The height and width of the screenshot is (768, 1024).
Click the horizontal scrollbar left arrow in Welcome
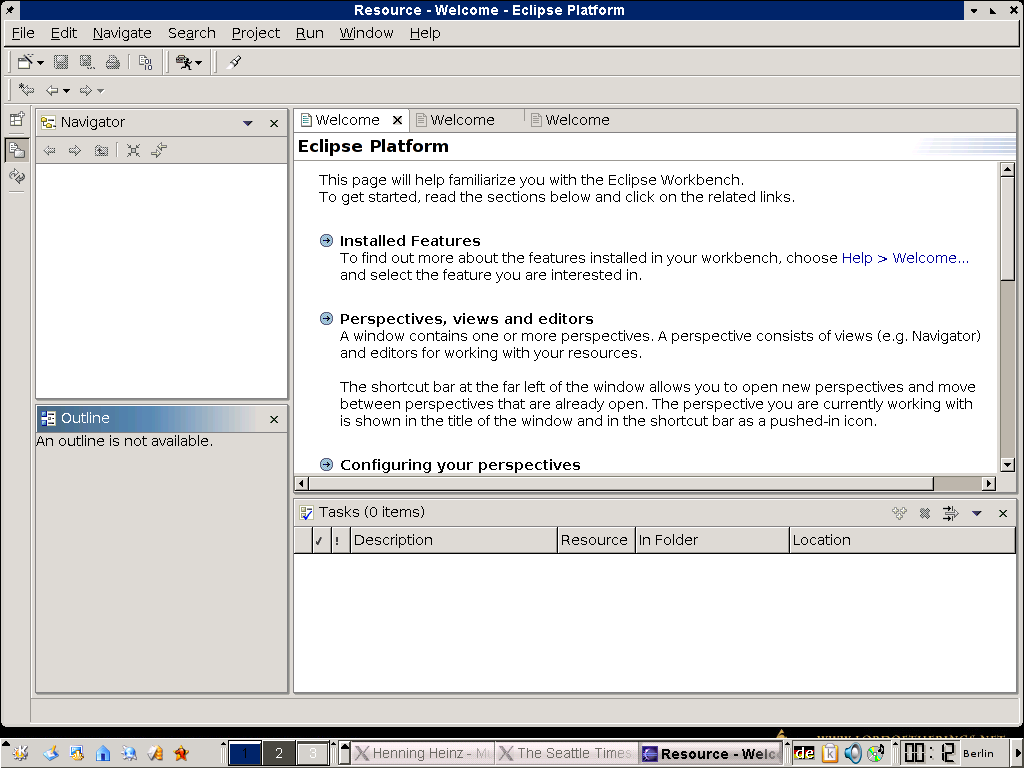coord(301,483)
